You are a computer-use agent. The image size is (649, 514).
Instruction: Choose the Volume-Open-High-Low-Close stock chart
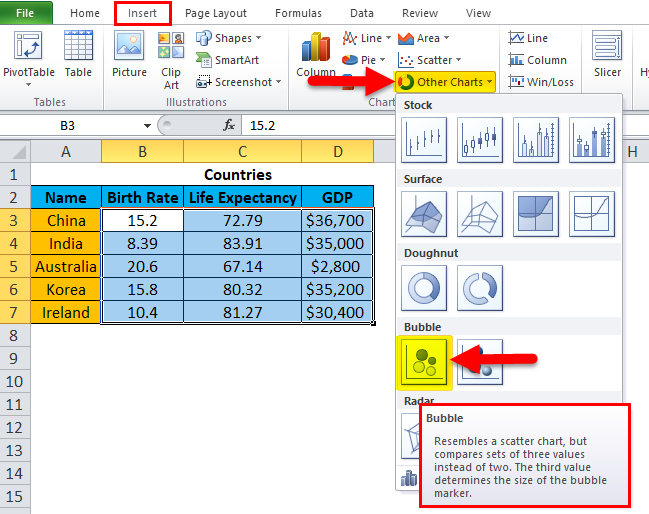(x=591, y=139)
